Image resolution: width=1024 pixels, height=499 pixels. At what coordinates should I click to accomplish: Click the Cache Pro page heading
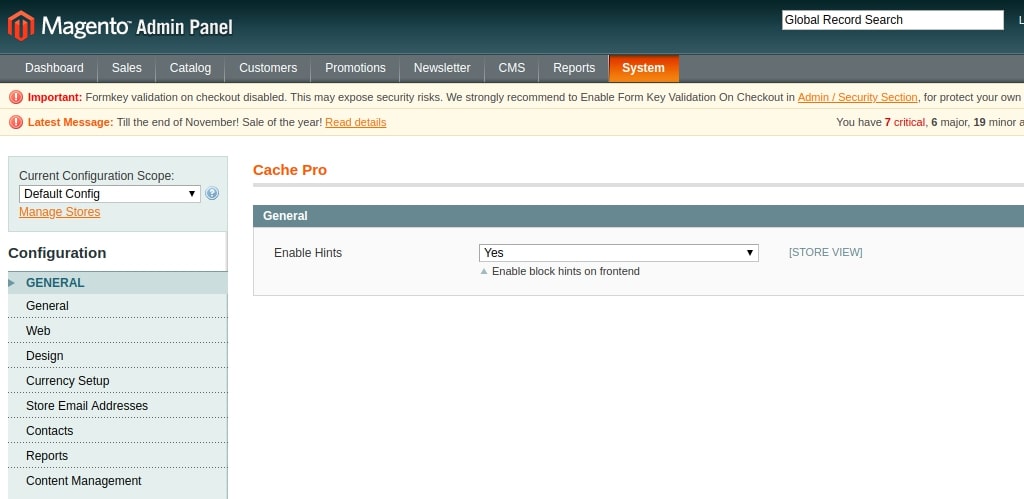pyautogui.click(x=290, y=170)
